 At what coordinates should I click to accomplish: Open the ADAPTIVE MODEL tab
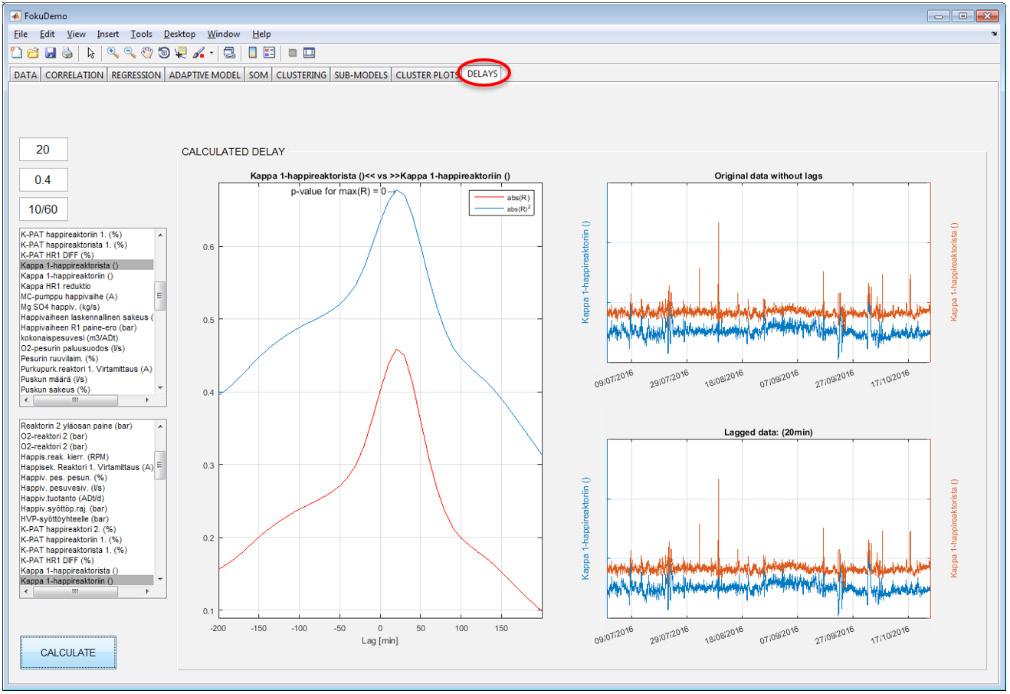click(x=204, y=75)
